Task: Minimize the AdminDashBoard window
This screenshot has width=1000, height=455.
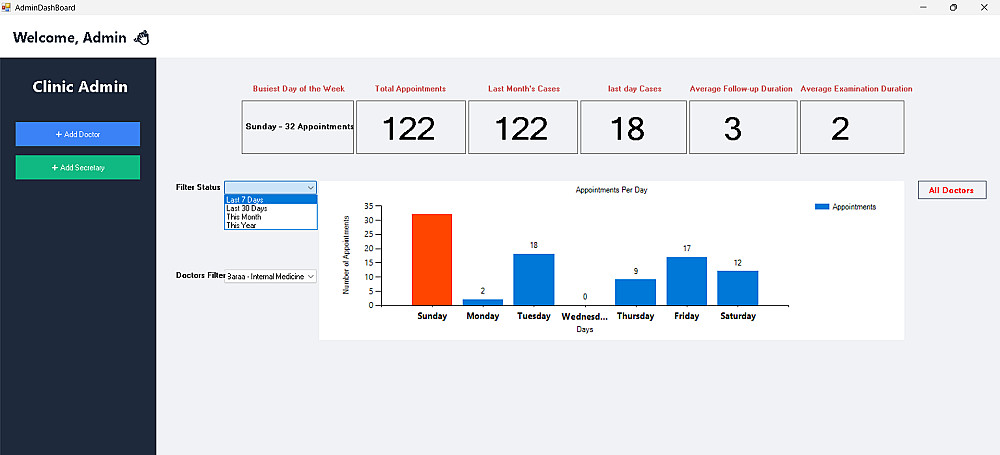Action: coord(923,8)
